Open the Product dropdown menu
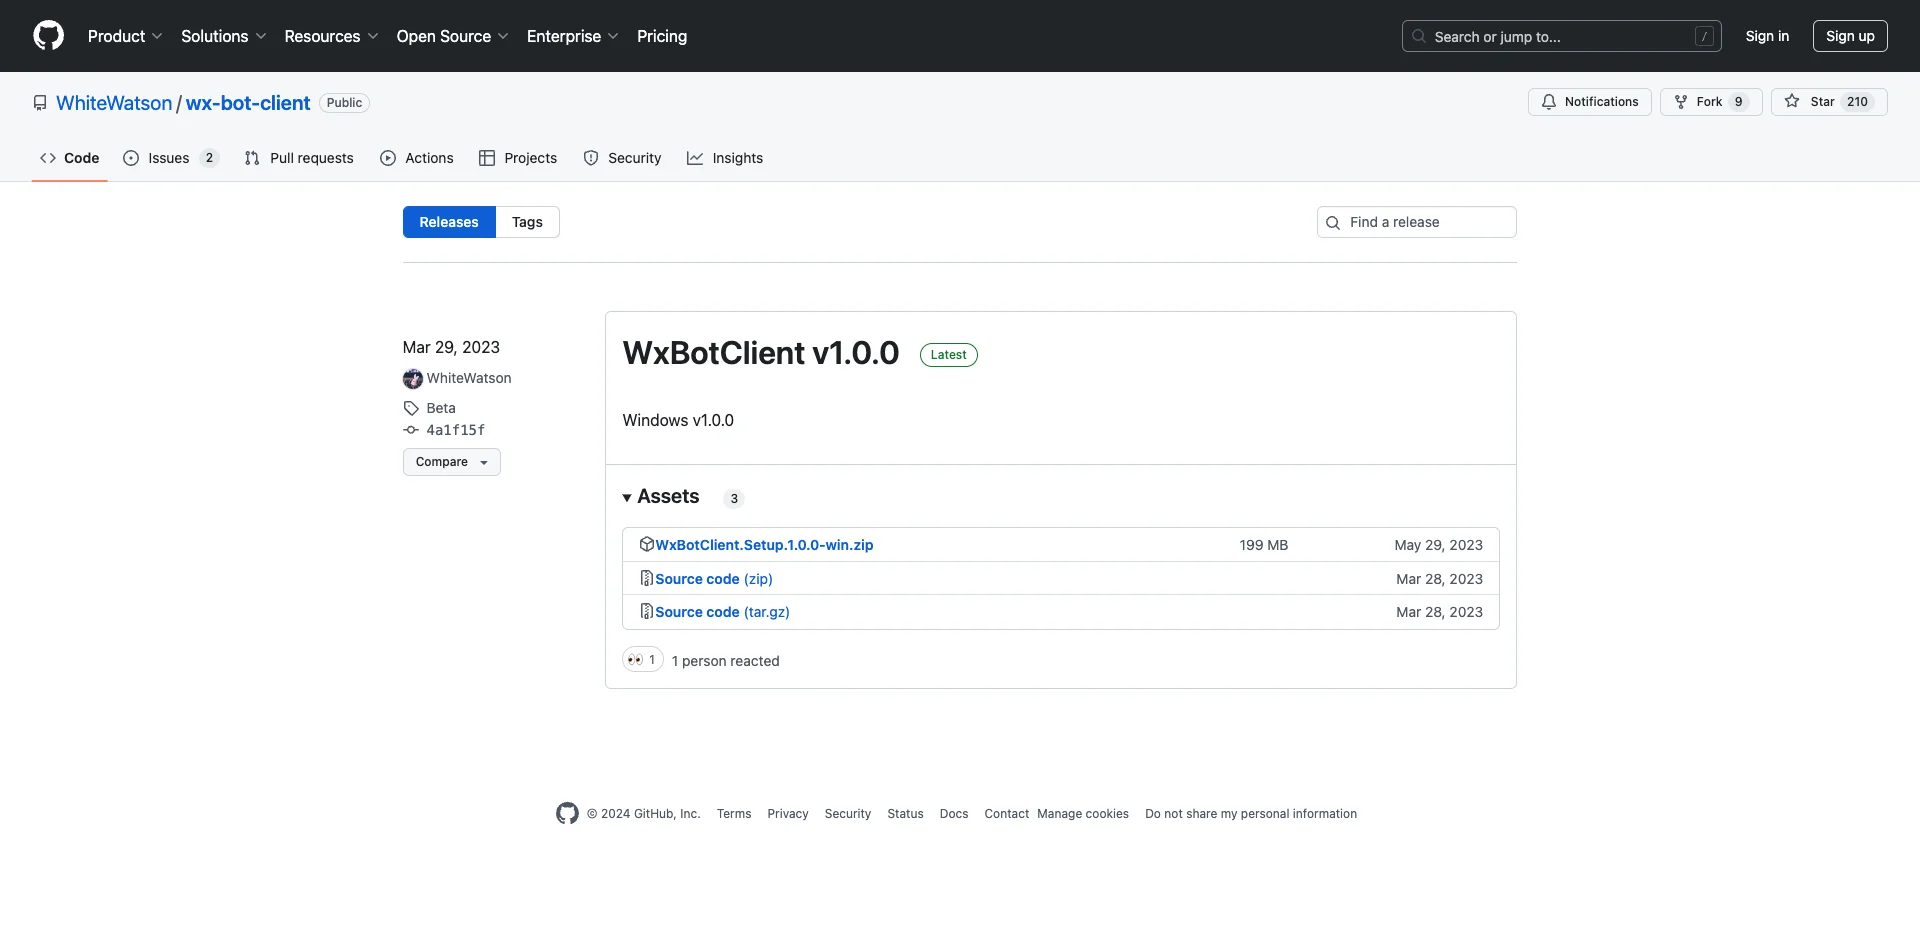1920x941 pixels. click(125, 36)
